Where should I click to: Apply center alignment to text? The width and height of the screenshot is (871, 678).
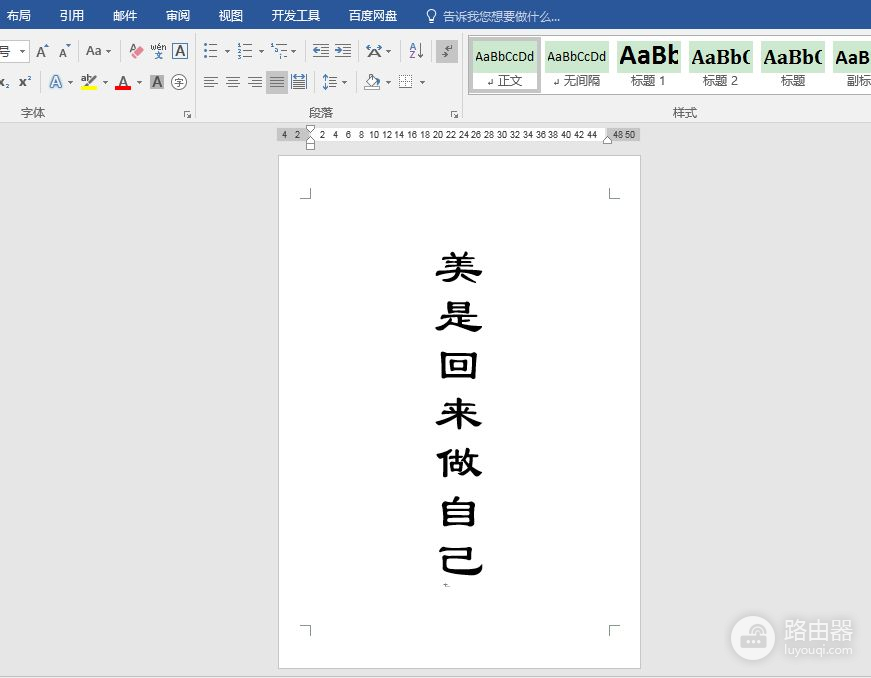tap(233, 82)
